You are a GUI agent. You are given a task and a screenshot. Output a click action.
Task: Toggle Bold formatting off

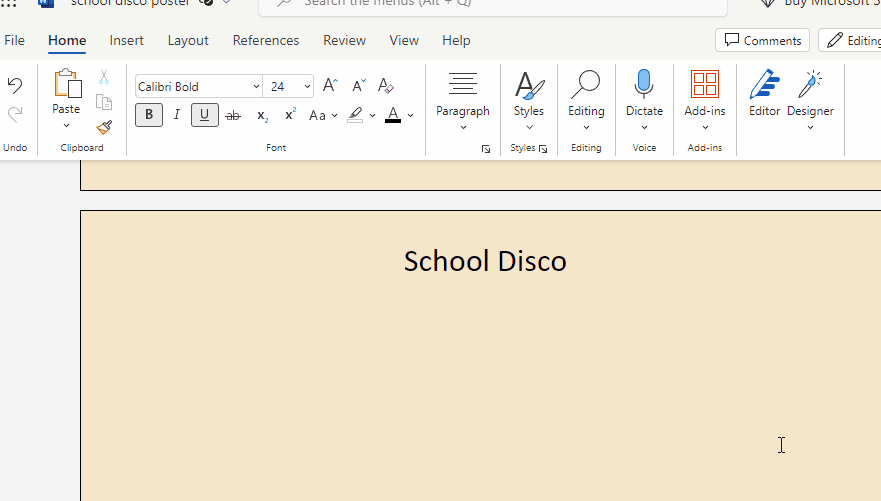(x=149, y=115)
